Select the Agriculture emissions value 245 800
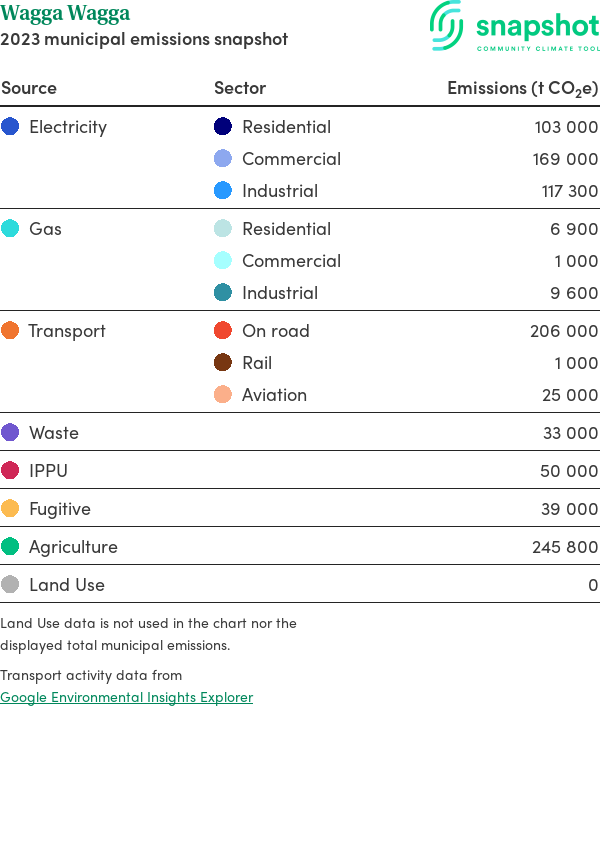Screen dimensions: 600x850 pyautogui.click(x=565, y=547)
